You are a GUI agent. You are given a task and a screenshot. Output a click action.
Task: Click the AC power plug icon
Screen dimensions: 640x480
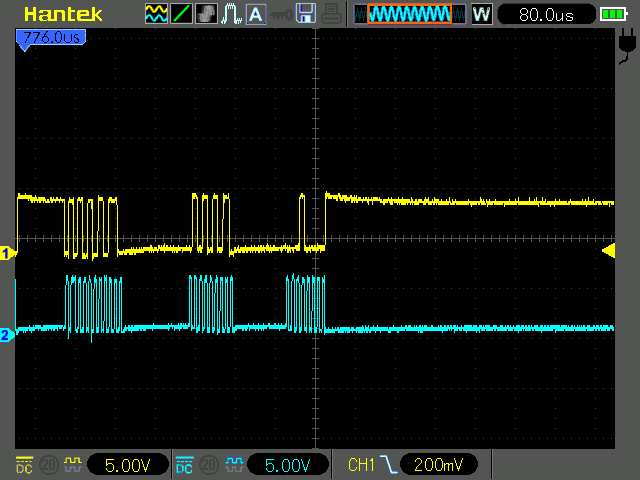627,46
